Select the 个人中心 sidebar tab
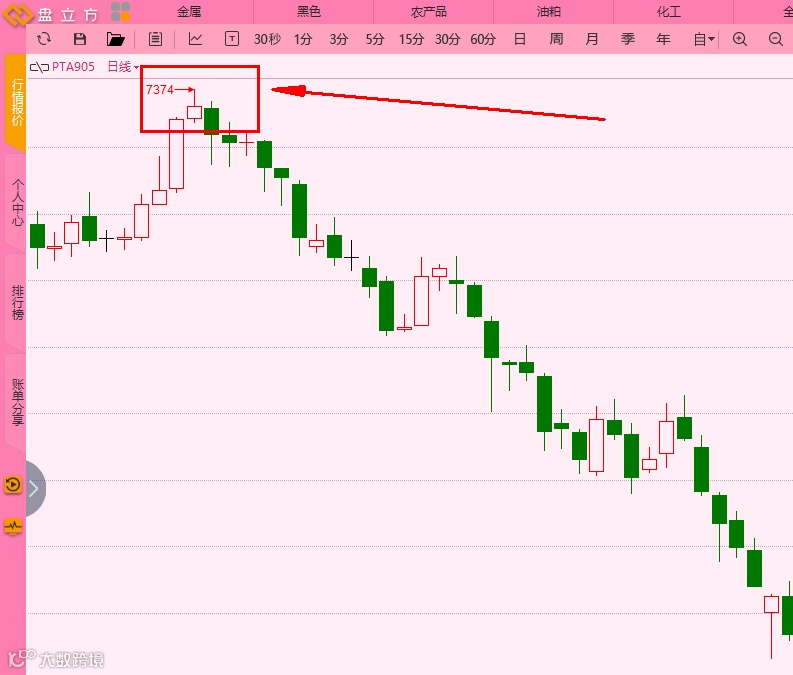The image size is (793, 675). click(x=16, y=202)
